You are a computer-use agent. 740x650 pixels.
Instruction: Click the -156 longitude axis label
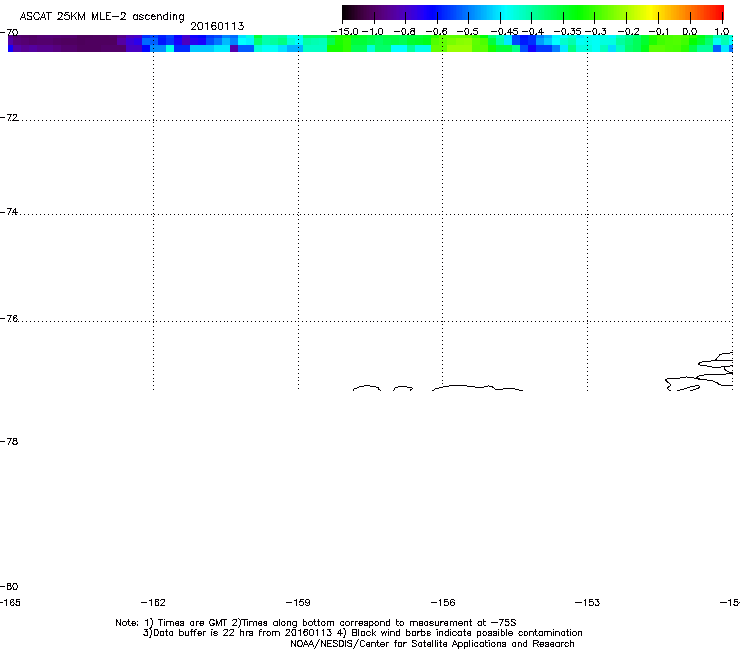point(443,602)
